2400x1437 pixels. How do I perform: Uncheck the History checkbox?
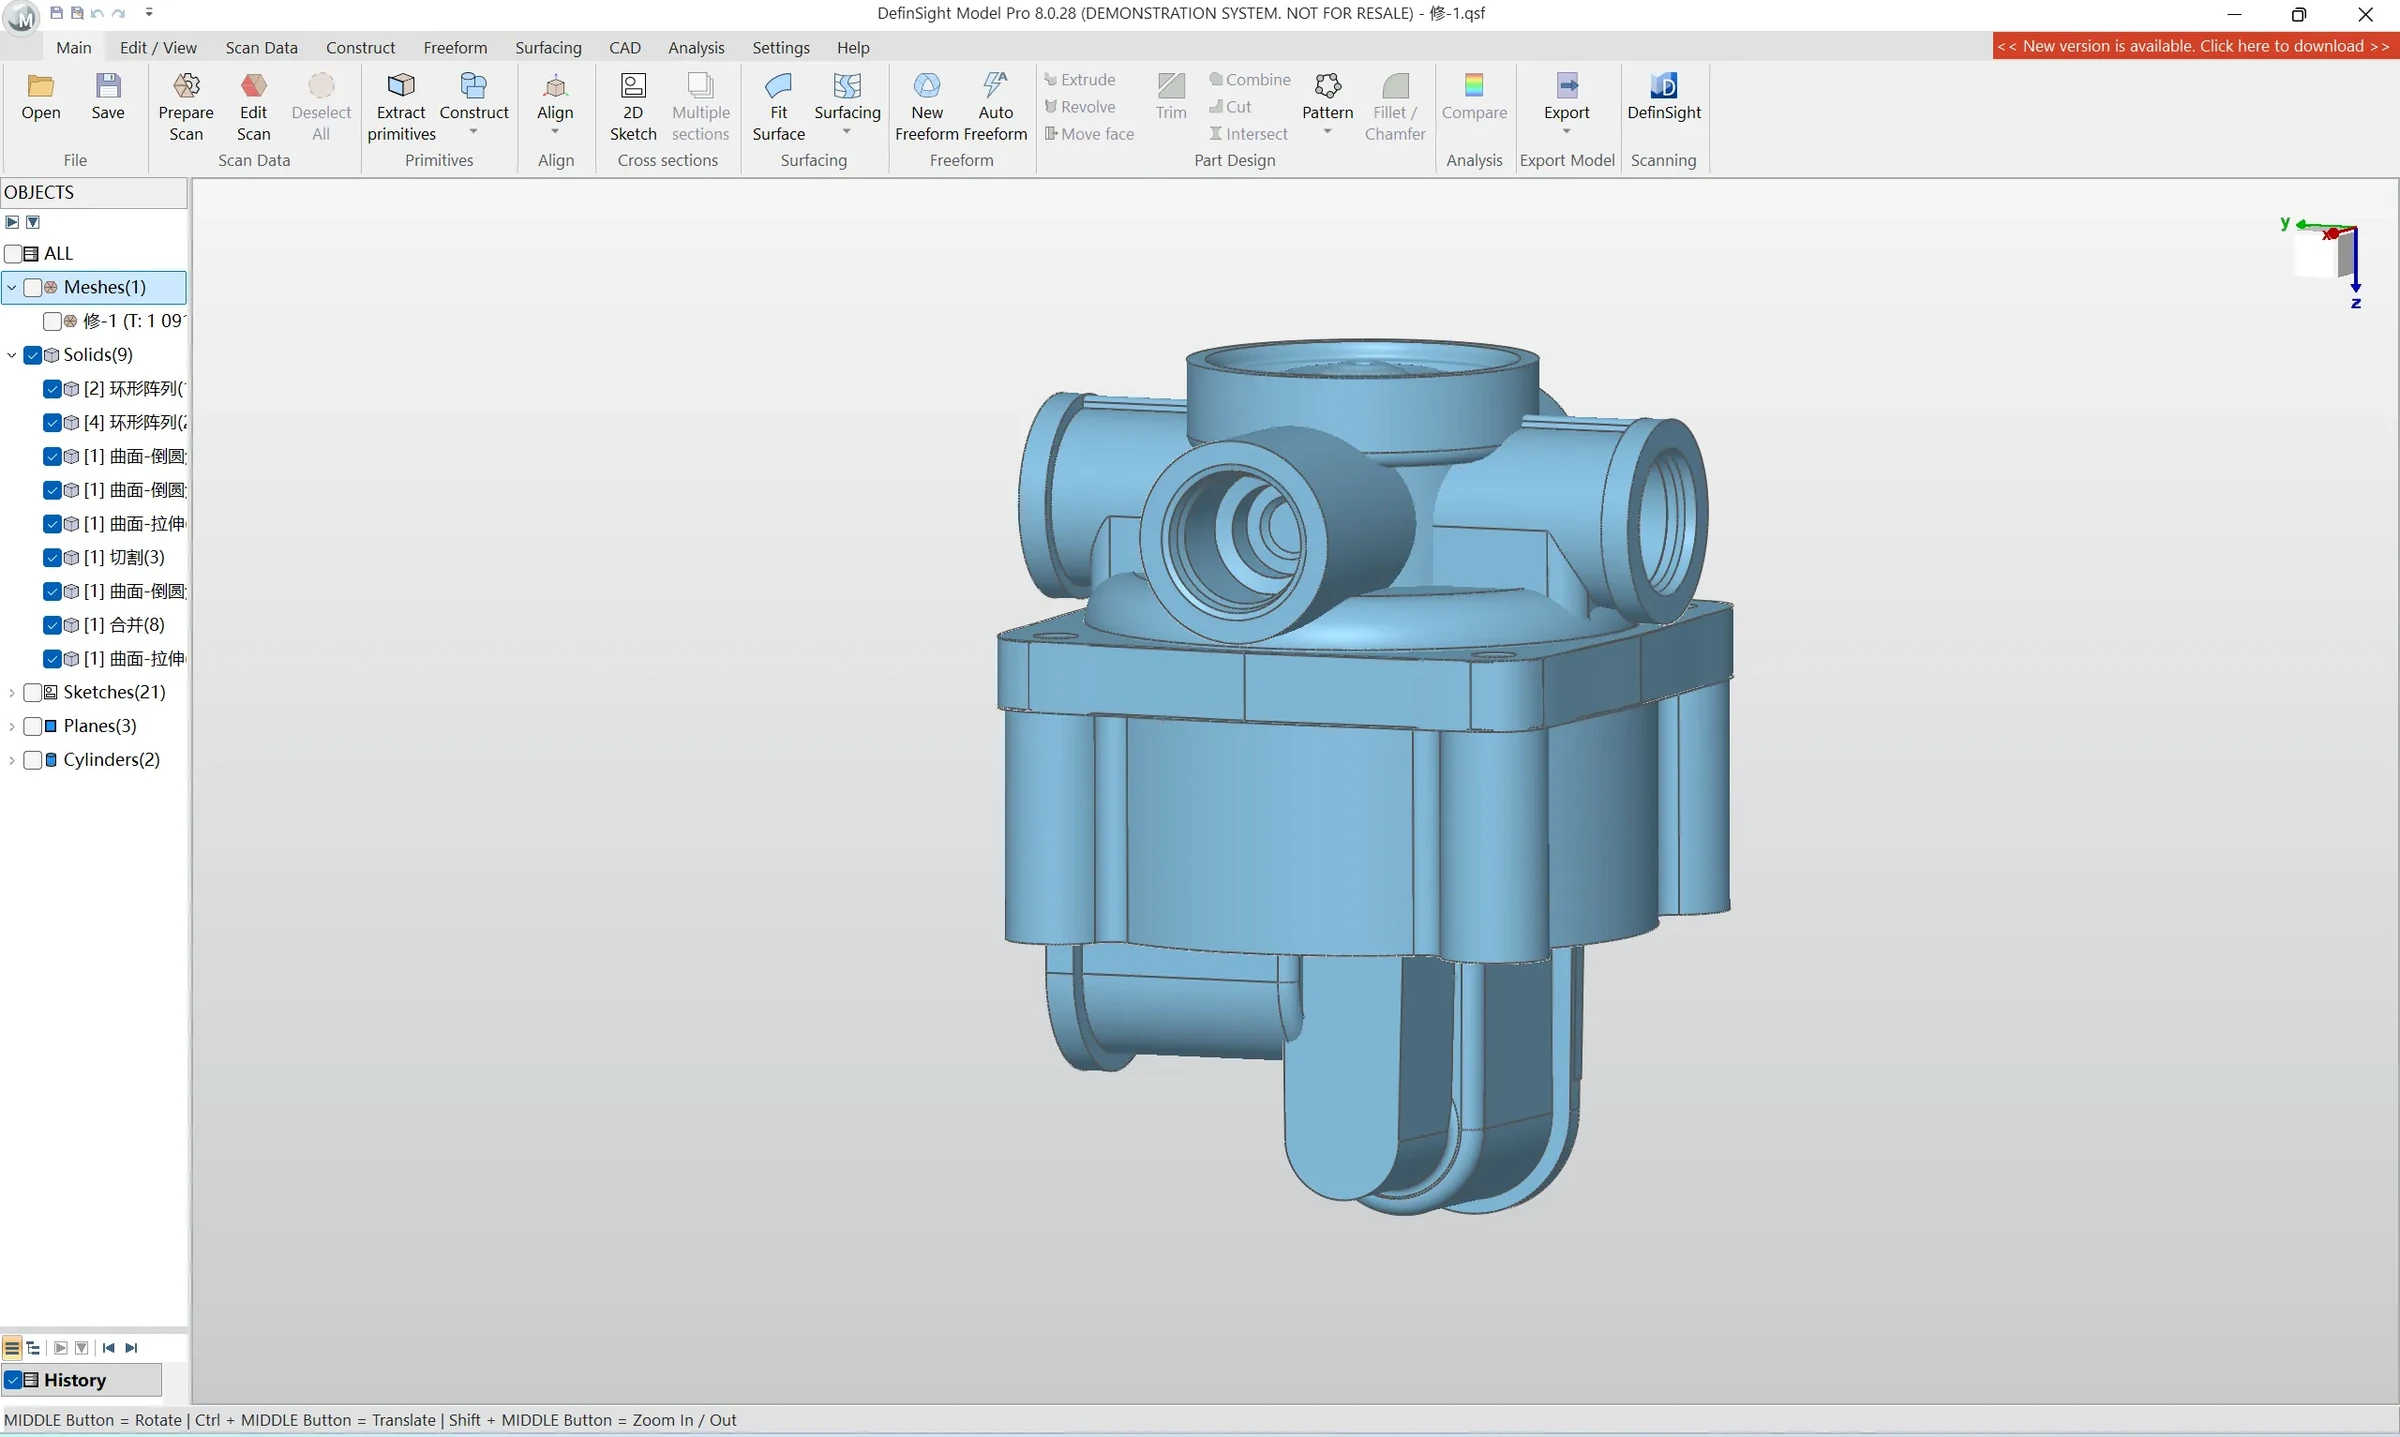[x=13, y=1380]
